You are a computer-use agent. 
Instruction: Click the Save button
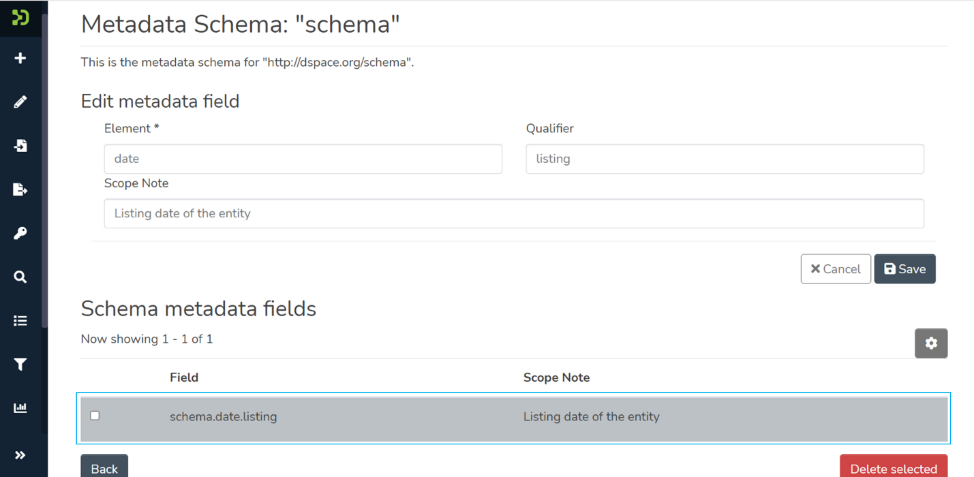[x=904, y=269]
